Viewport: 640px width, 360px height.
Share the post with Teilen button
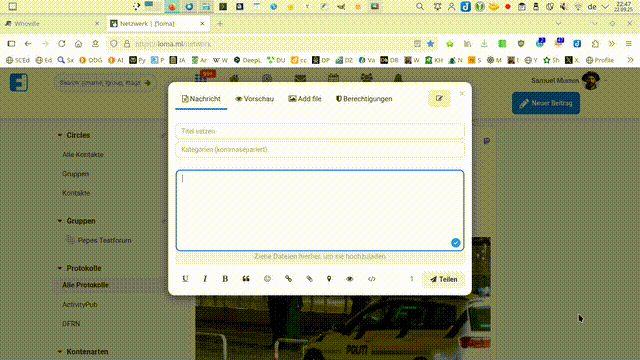pyautogui.click(x=444, y=279)
